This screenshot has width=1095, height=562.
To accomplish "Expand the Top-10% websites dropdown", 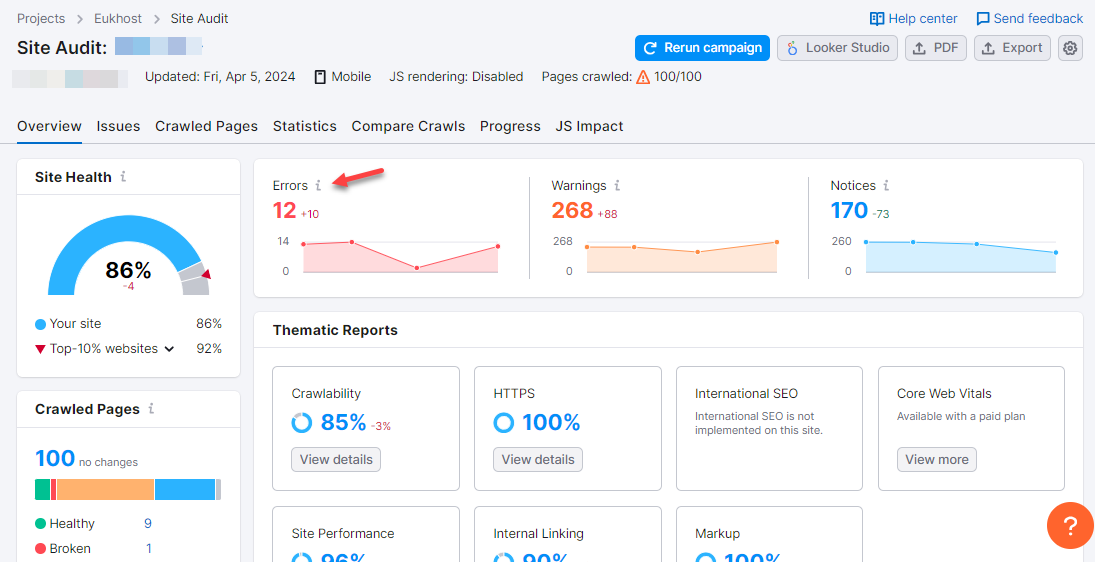I will (x=169, y=349).
